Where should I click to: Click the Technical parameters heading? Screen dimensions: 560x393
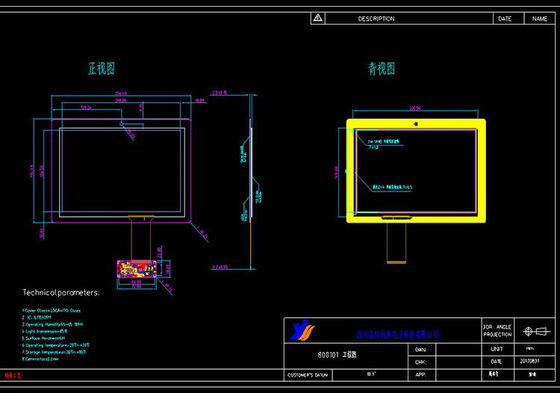pyautogui.click(x=61, y=293)
